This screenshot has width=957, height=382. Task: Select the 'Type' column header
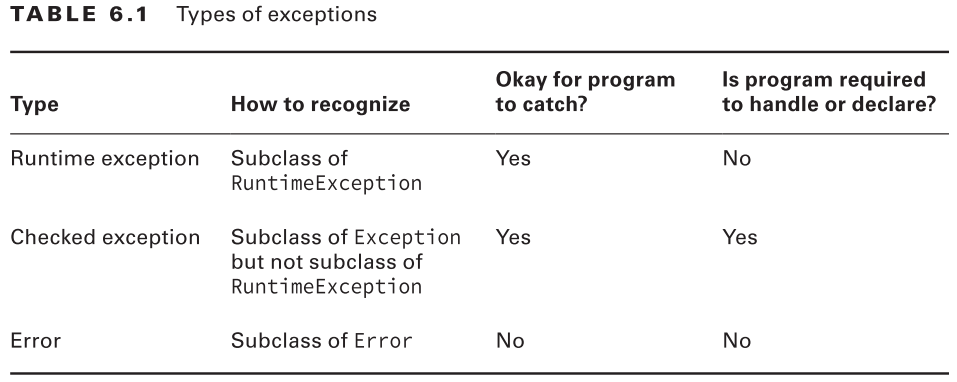pyautogui.click(x=35, y=104)
